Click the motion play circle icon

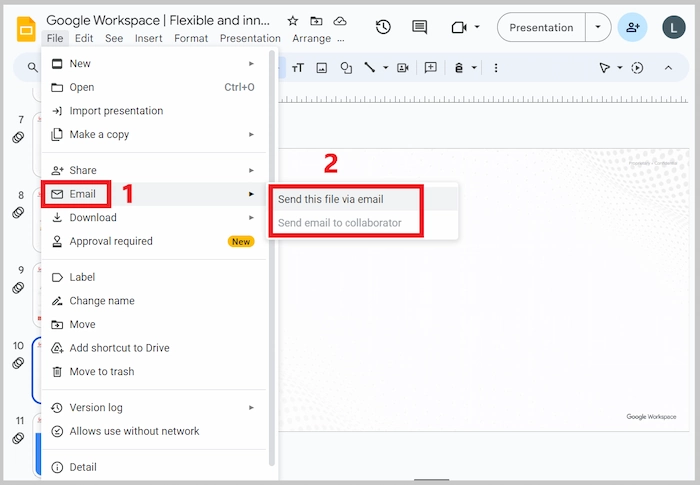(637, 68)
